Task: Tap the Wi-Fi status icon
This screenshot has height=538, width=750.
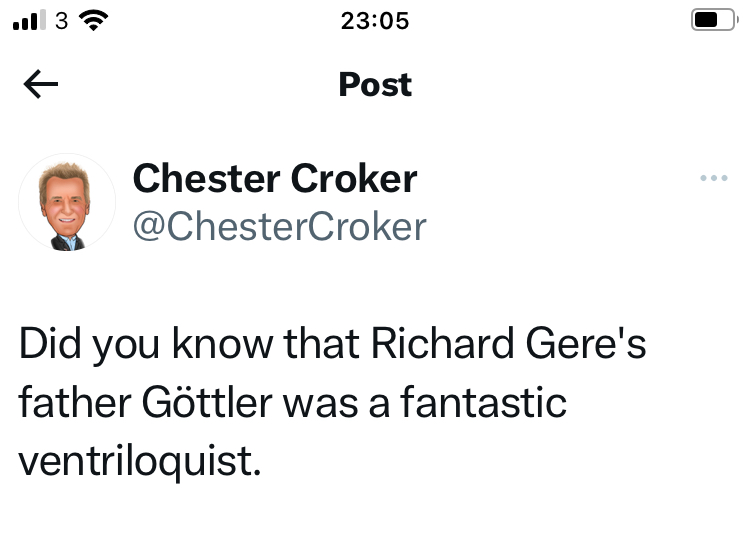Action: click(x=95, y=20)
